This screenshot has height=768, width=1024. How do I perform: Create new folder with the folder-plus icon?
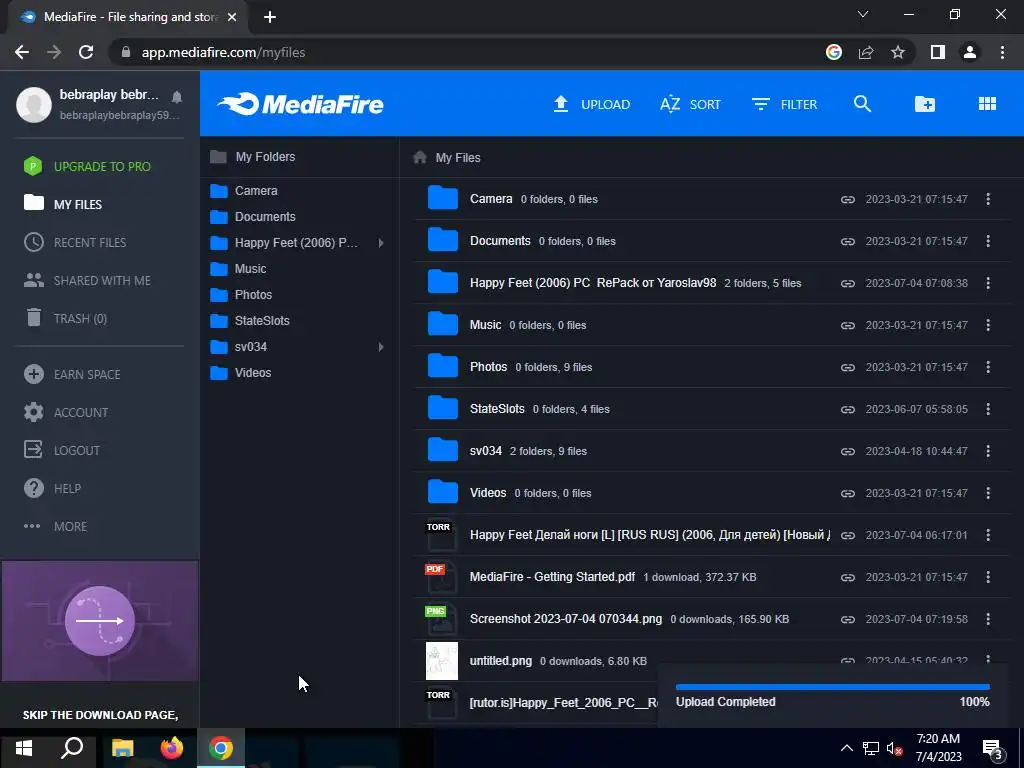coord(924,104)
